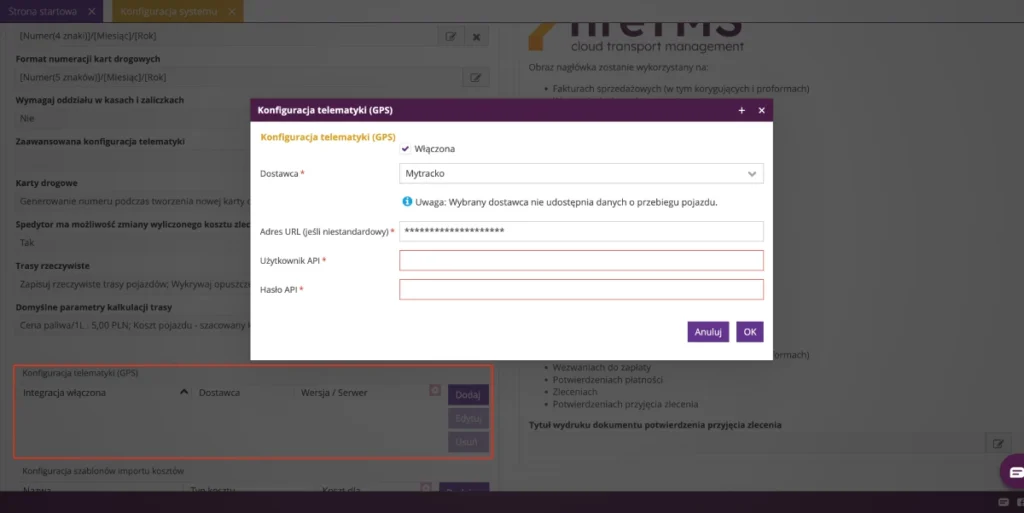The image size is (1024, 513).
Task: Click the Trasy rzeczywiste value field
Action: [133, 284]
